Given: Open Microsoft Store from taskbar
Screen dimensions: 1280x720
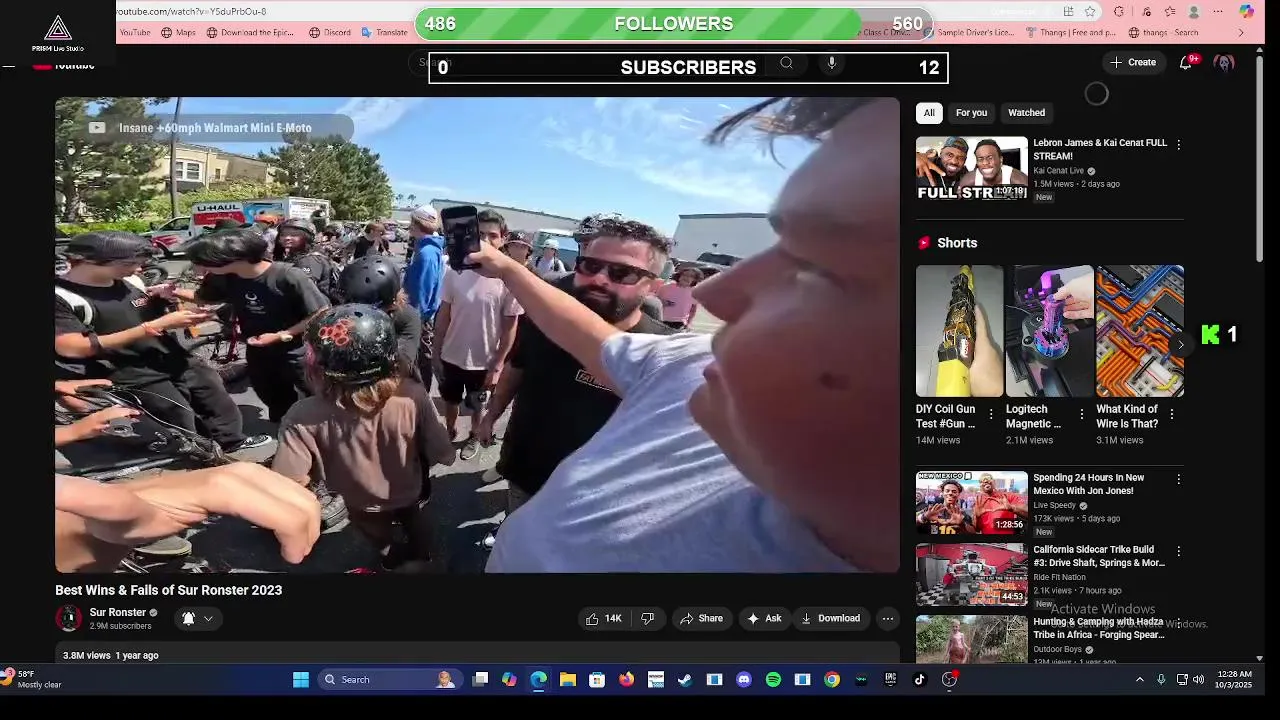Looking at the screenshot, I should (597, 680).
